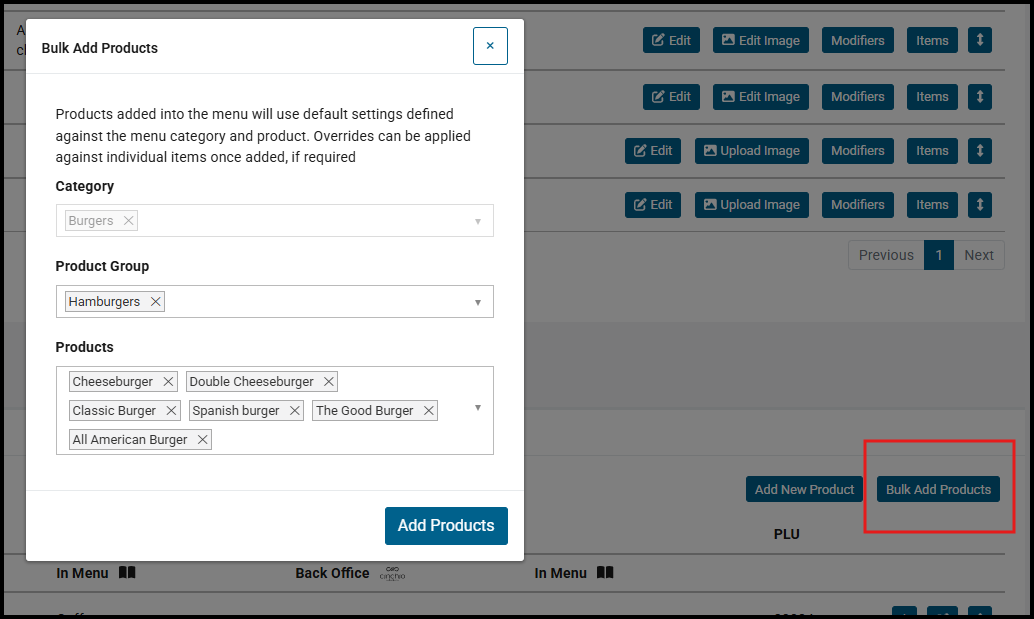Remove Spanish burger from selected products
Screen dimensions: 1034x619
[294, 411]
